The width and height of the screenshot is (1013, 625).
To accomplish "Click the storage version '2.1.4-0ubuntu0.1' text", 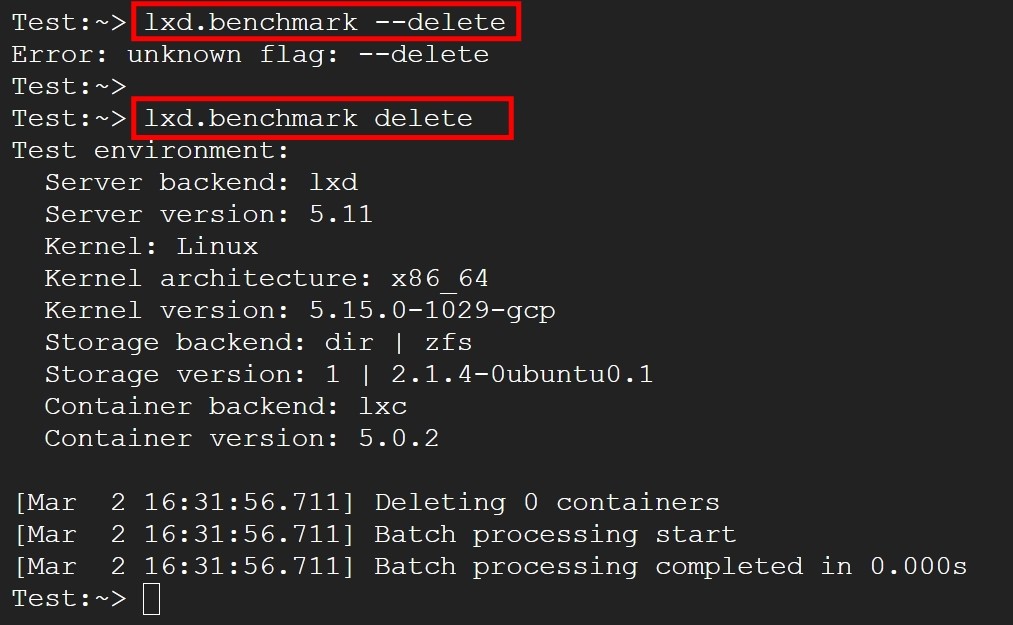I will pos(522,374).
